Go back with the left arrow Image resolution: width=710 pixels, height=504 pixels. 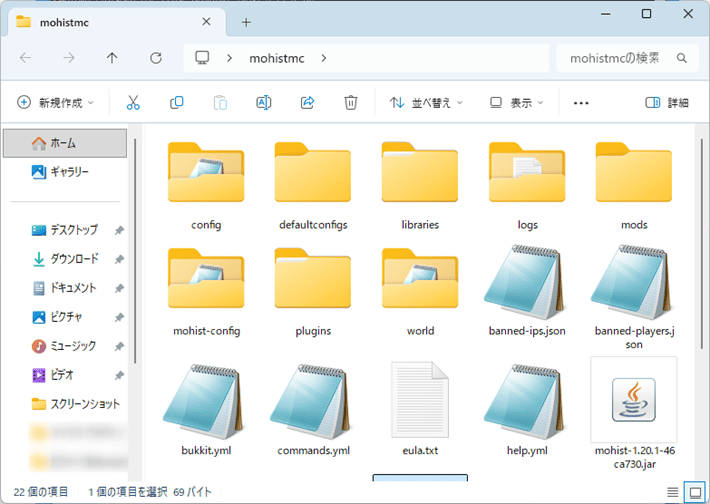[x=25, y=58]
